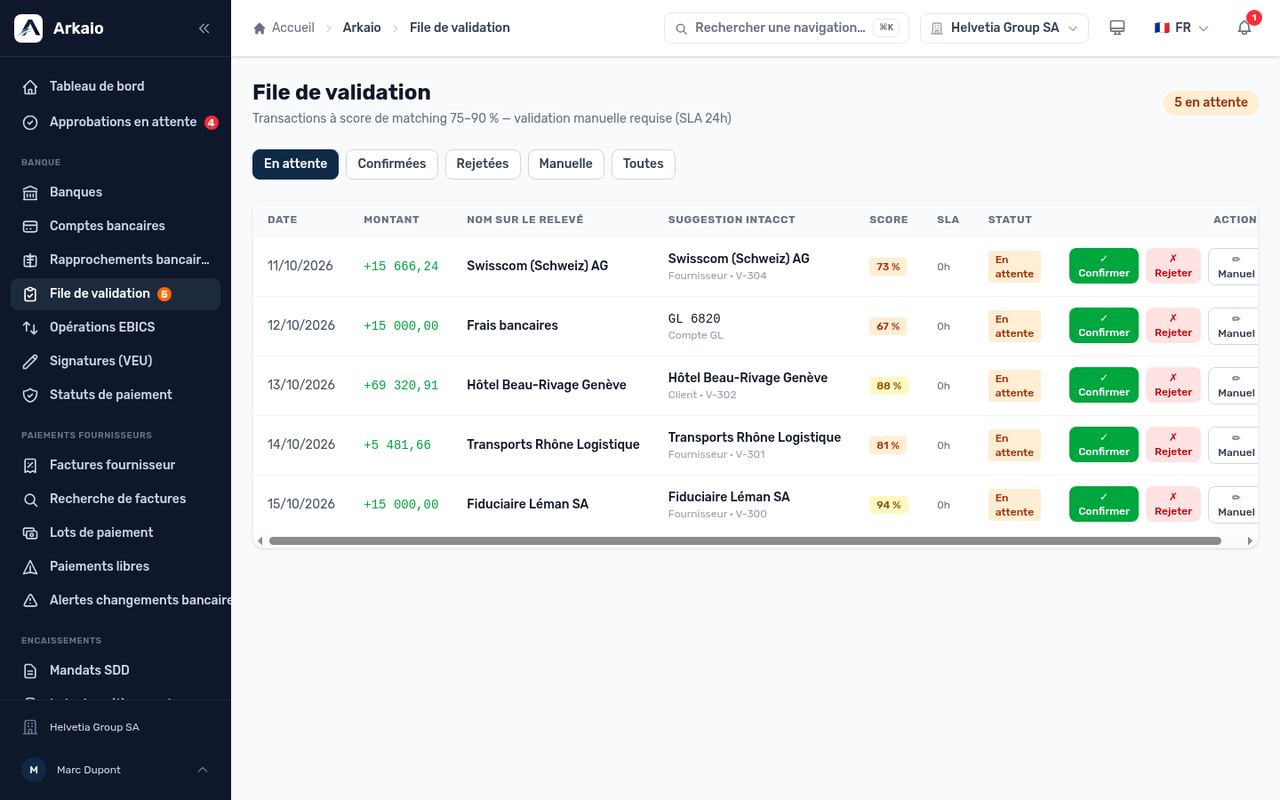The image size is (1280, 800).
Task: Click the Arkaio logo icon
Action: click(x=28, y=28)
